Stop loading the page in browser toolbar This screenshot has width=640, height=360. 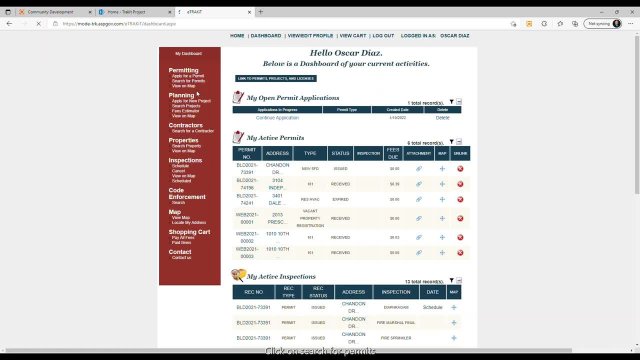point(38,24)
